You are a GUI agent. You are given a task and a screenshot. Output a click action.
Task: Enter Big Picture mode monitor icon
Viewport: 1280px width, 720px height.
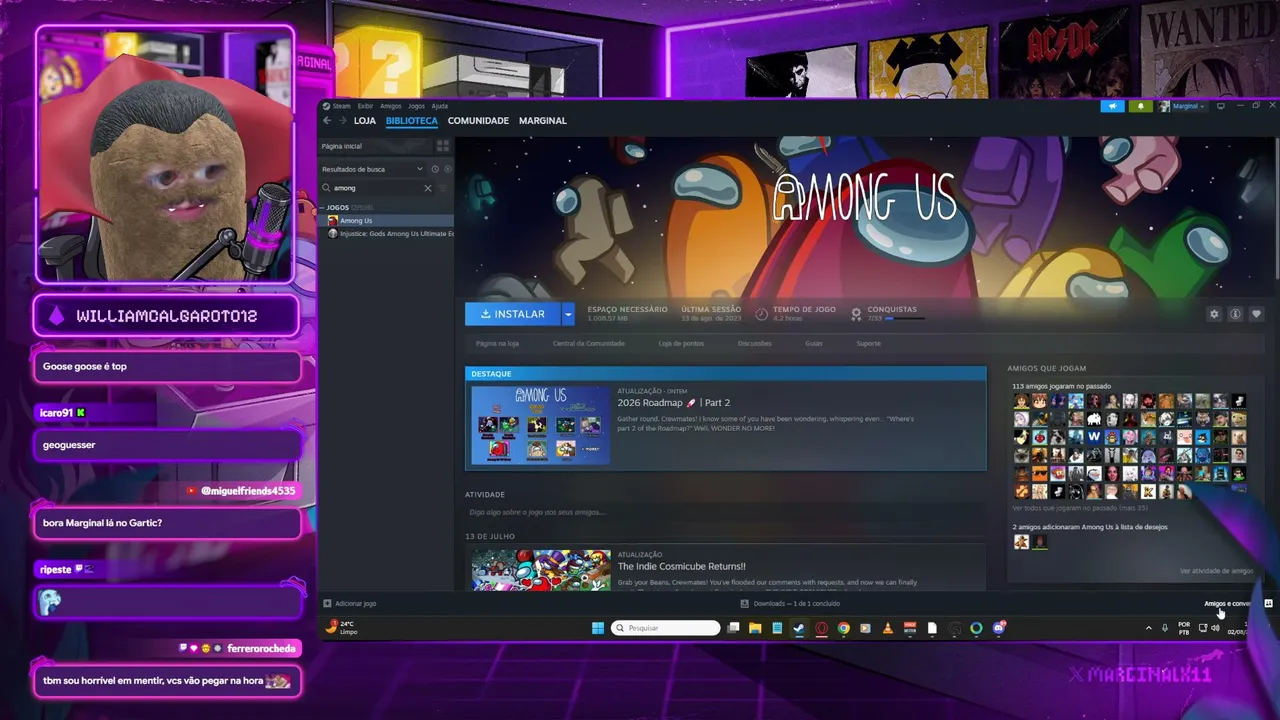click(x=1220, y=106)
